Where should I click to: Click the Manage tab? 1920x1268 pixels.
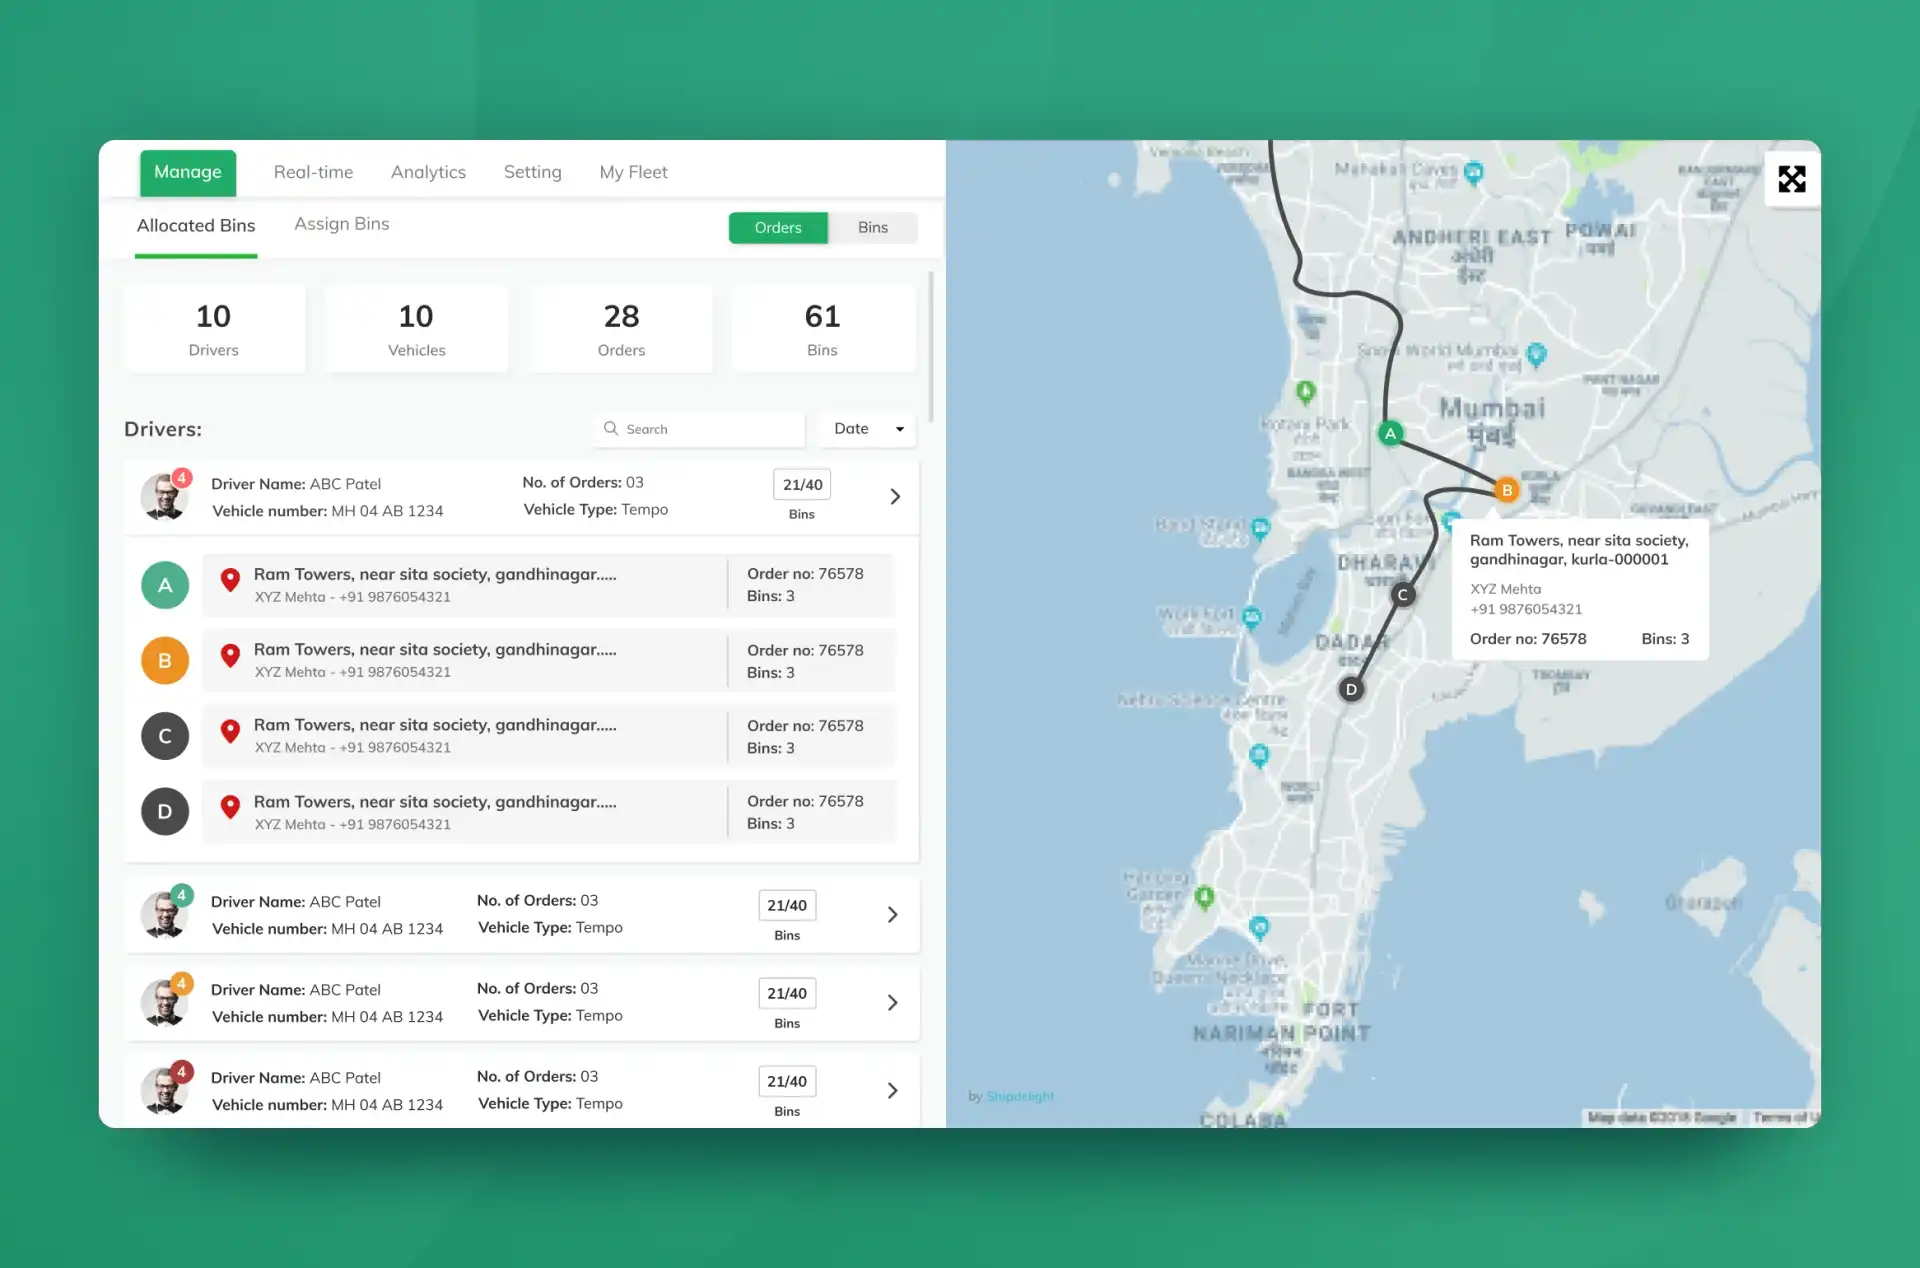pyautogui.click(x=188, y=170)
